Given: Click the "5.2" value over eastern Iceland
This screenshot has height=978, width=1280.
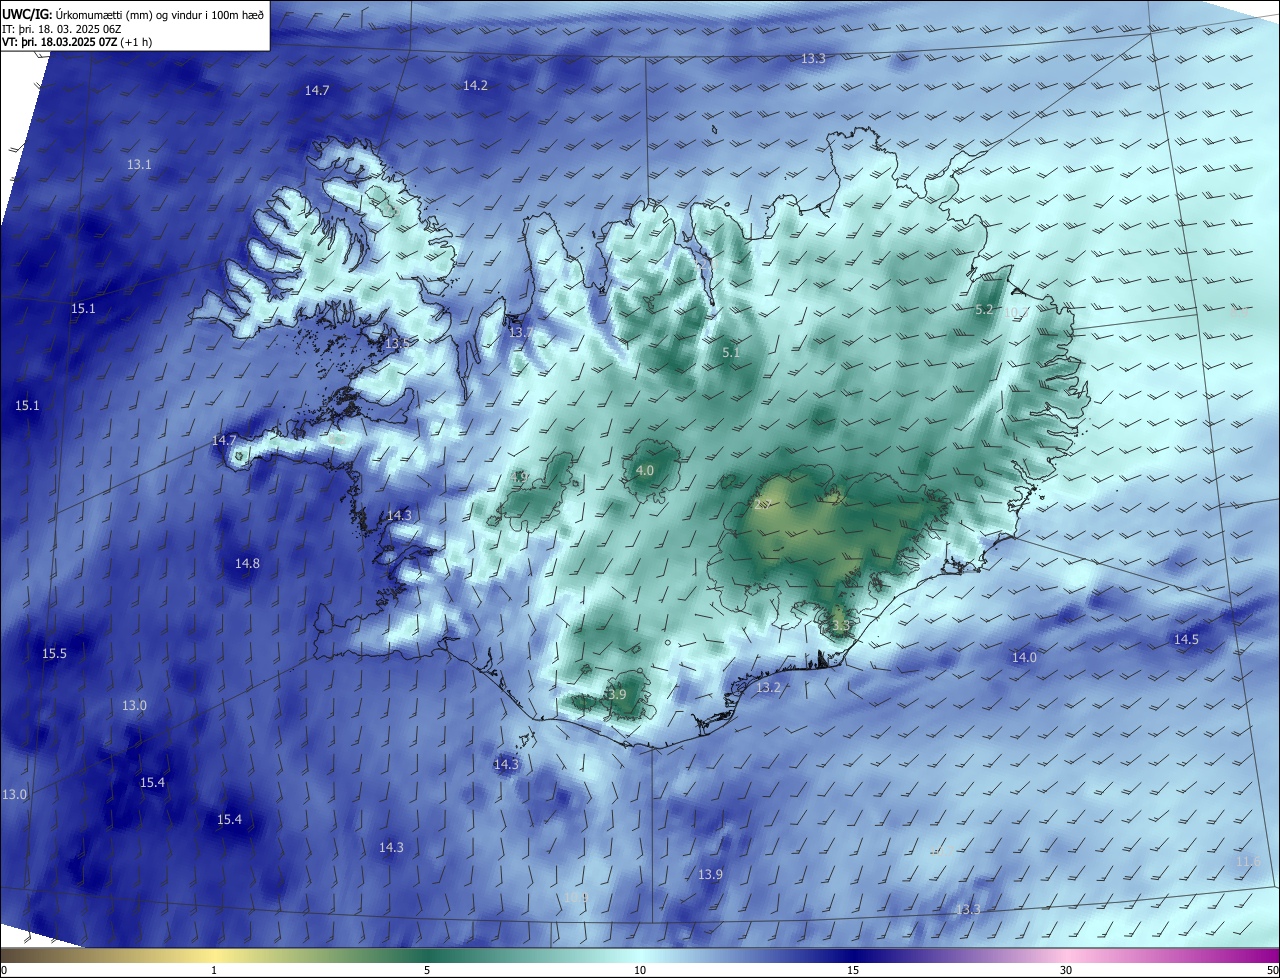Looking at the screenshot, I should tap(984, 310).
